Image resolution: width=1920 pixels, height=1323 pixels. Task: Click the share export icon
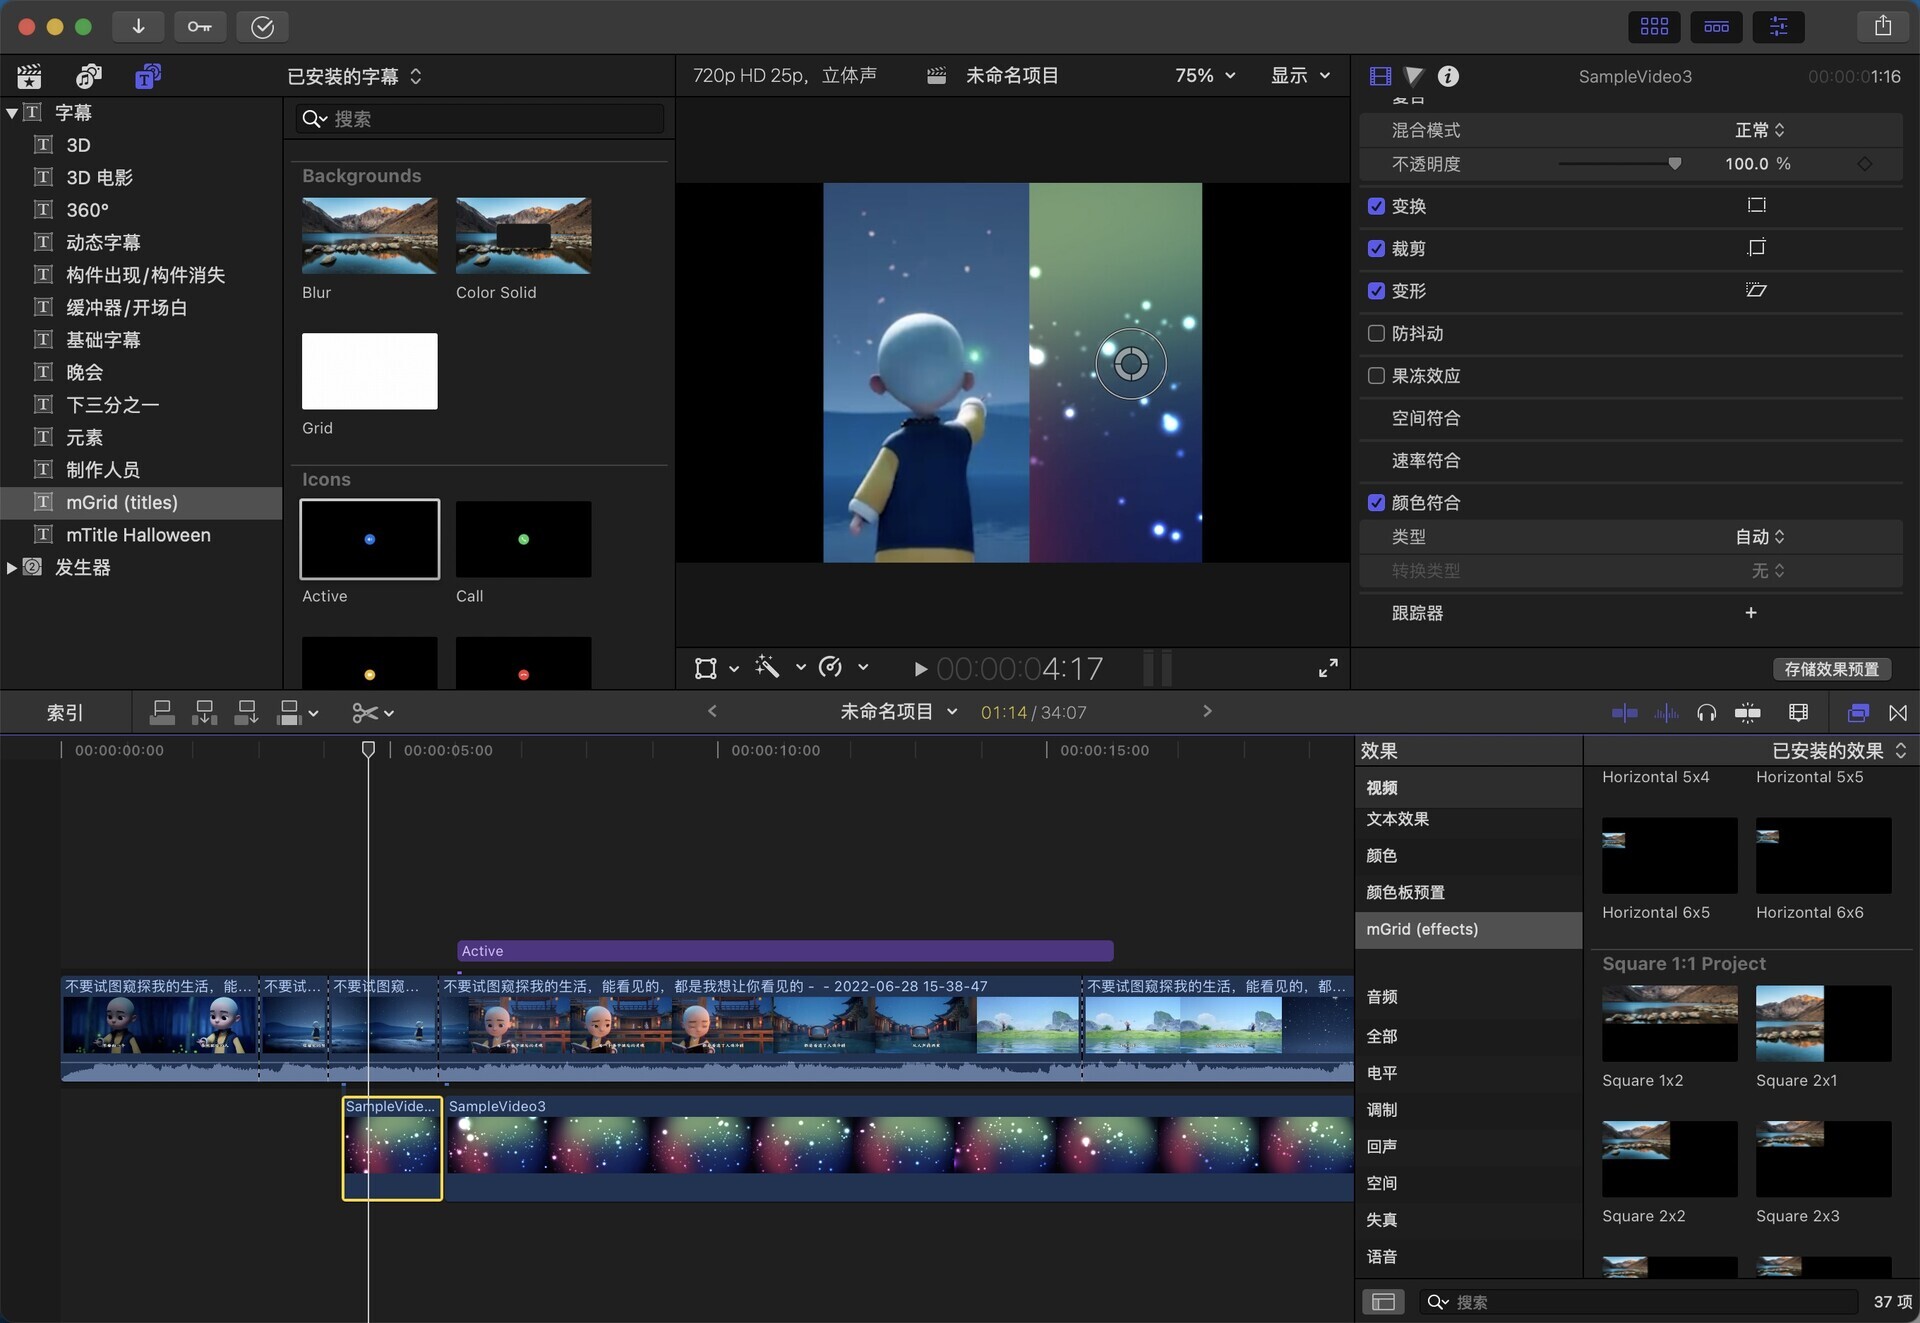coord(1882,26)
